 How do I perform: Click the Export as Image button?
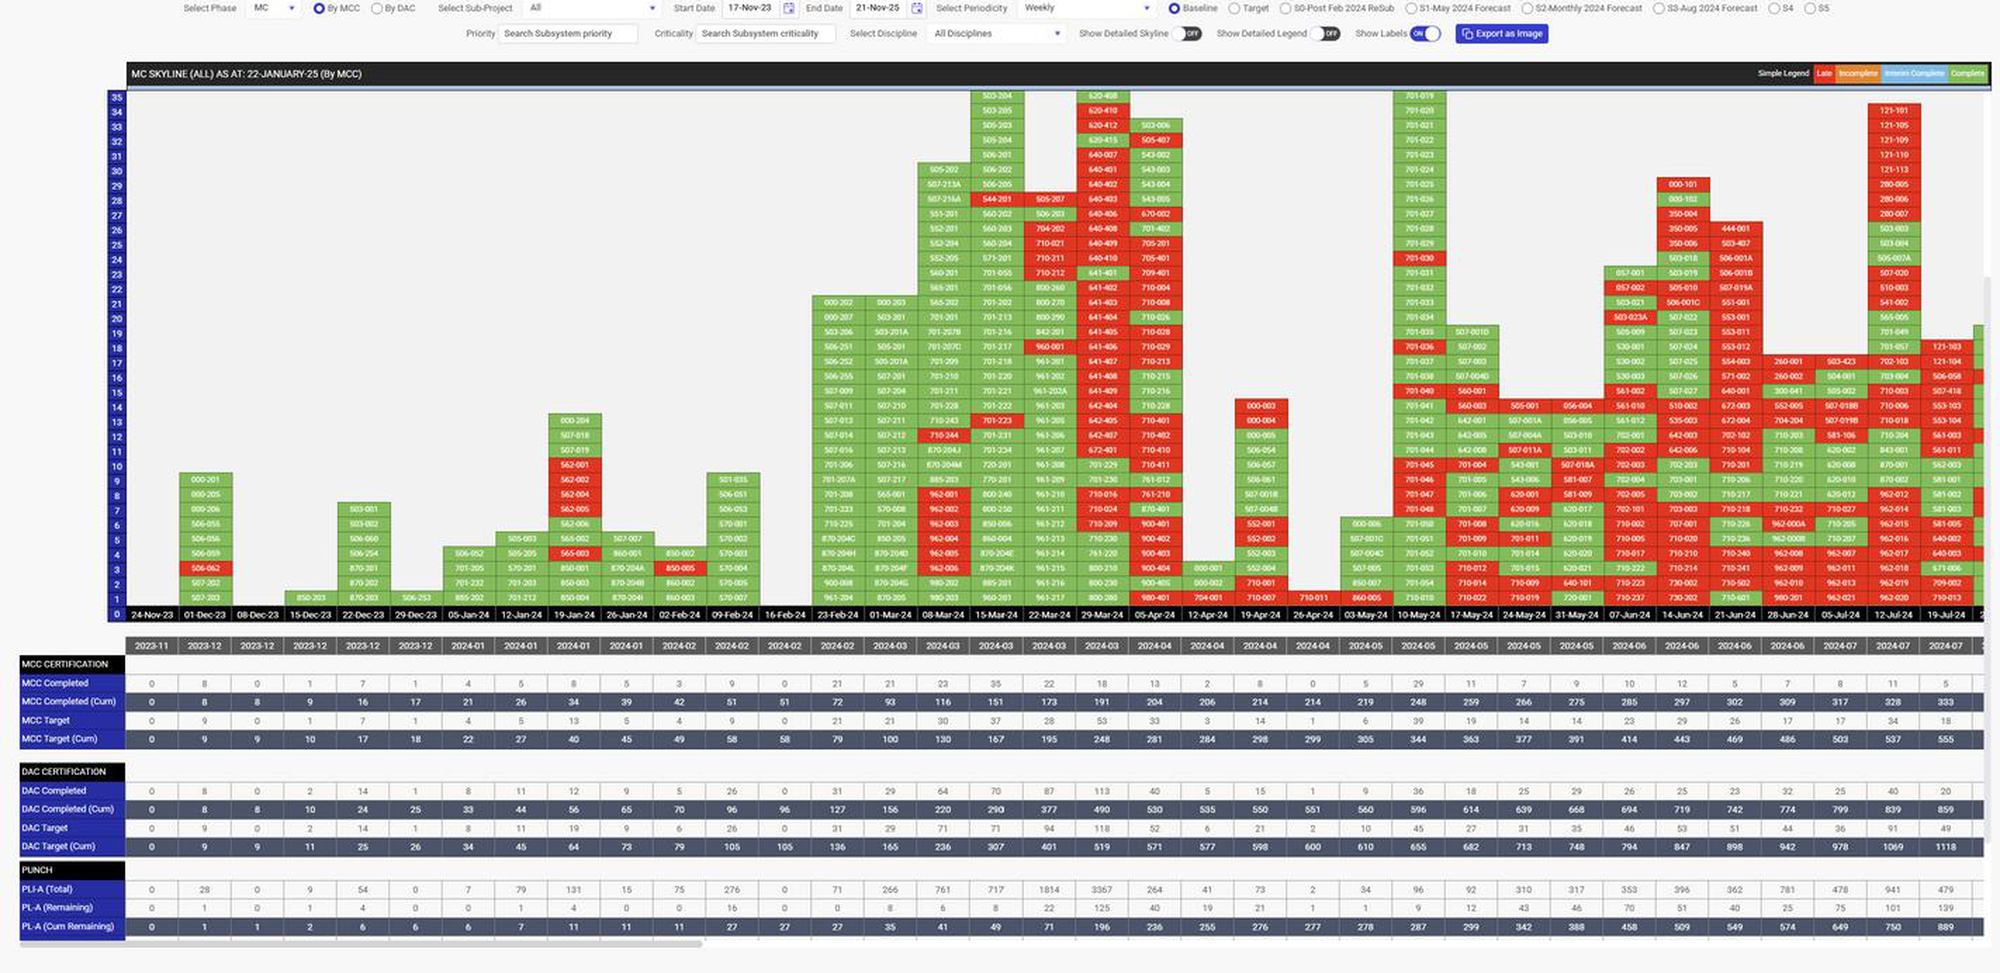pyautogui.click(x=1502, y=34)
